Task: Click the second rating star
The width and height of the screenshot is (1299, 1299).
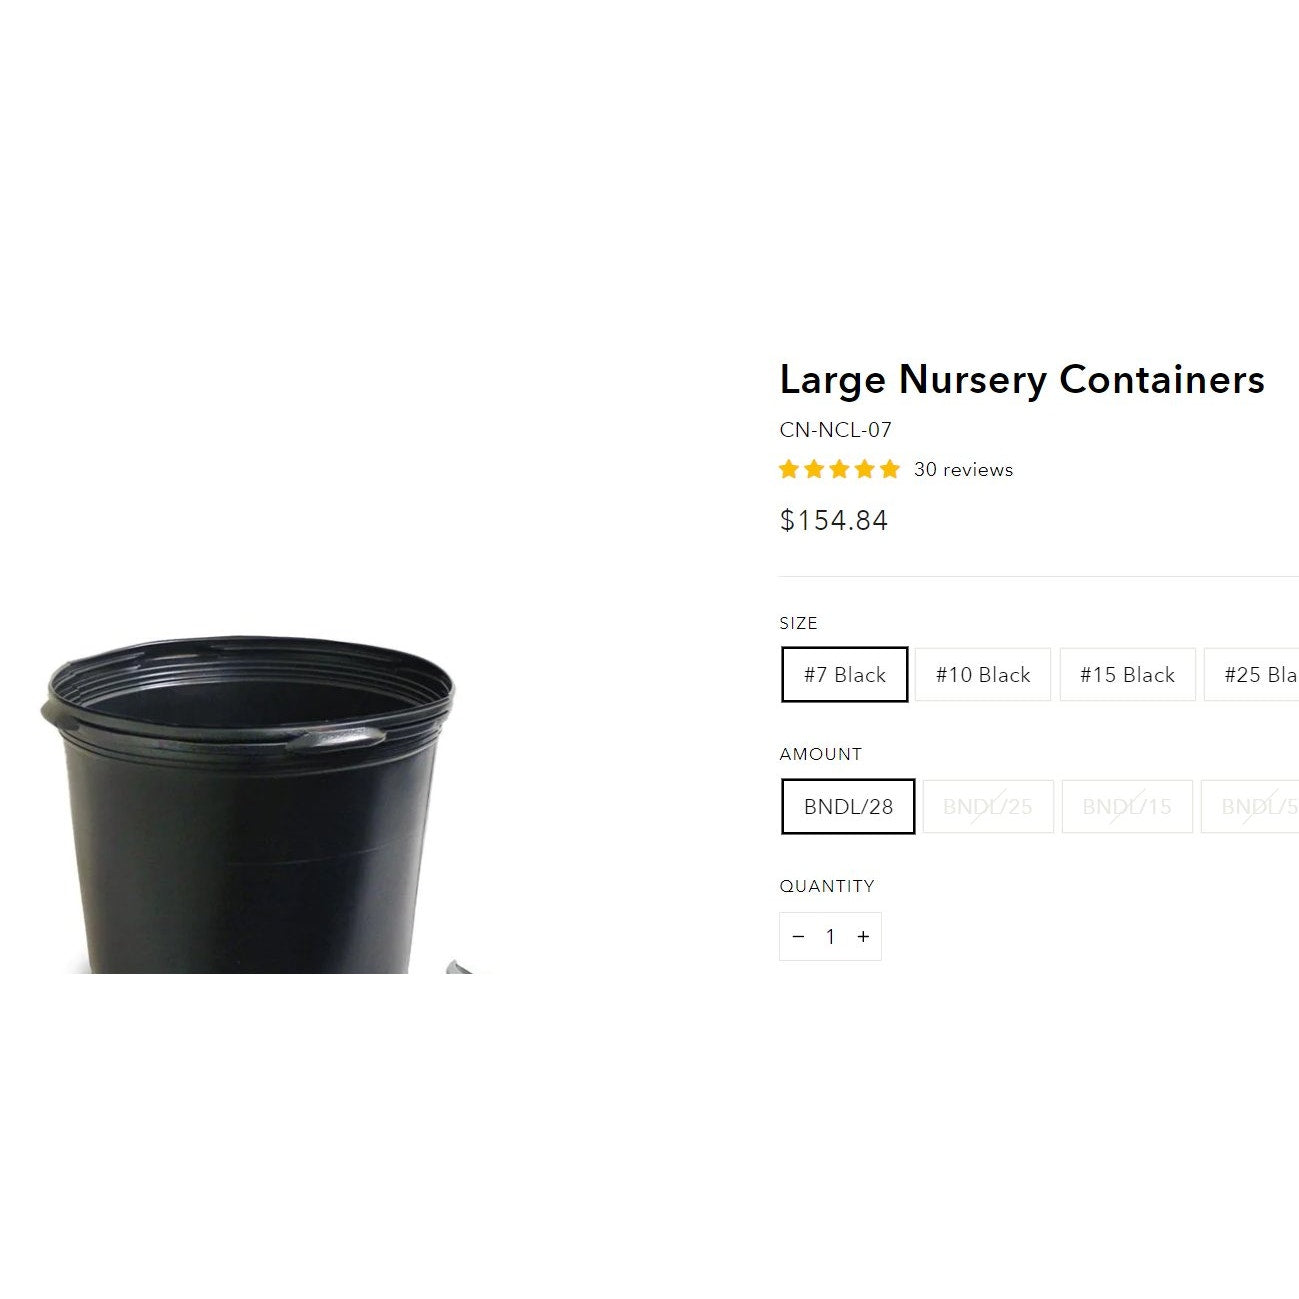Action: (x=814, y=469)
